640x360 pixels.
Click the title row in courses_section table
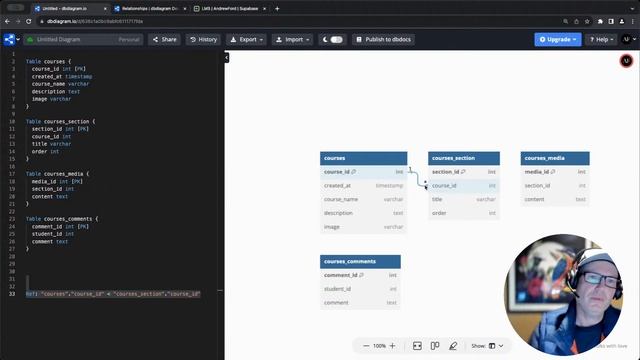464,200
